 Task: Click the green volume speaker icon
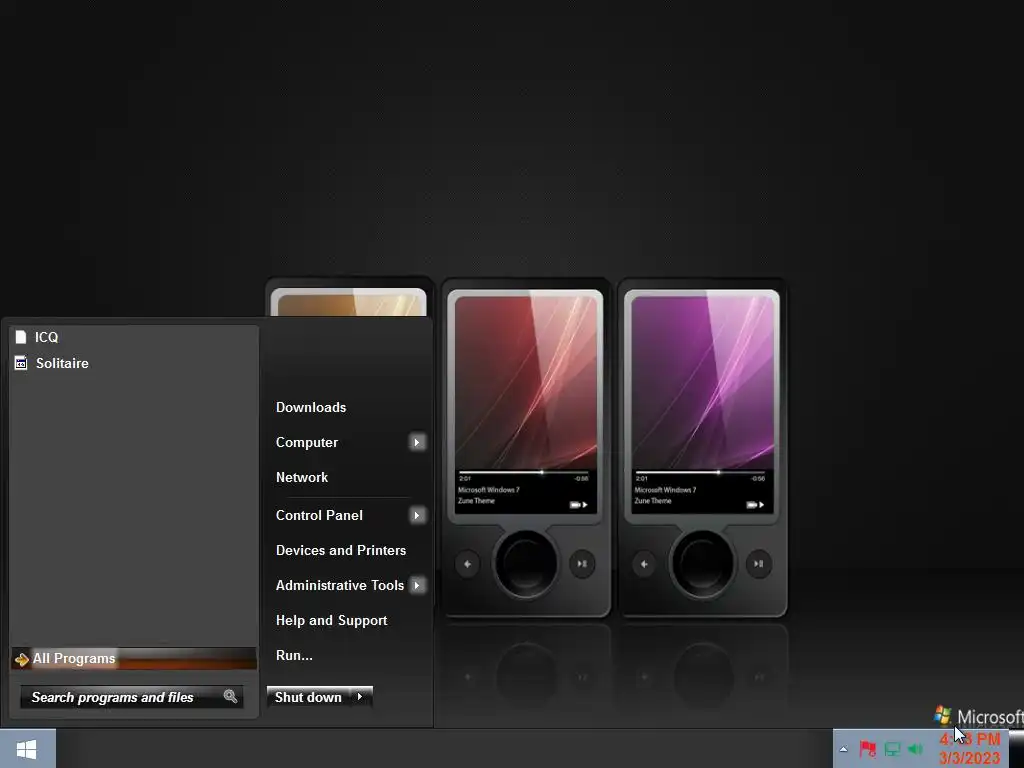pos(916,748)
